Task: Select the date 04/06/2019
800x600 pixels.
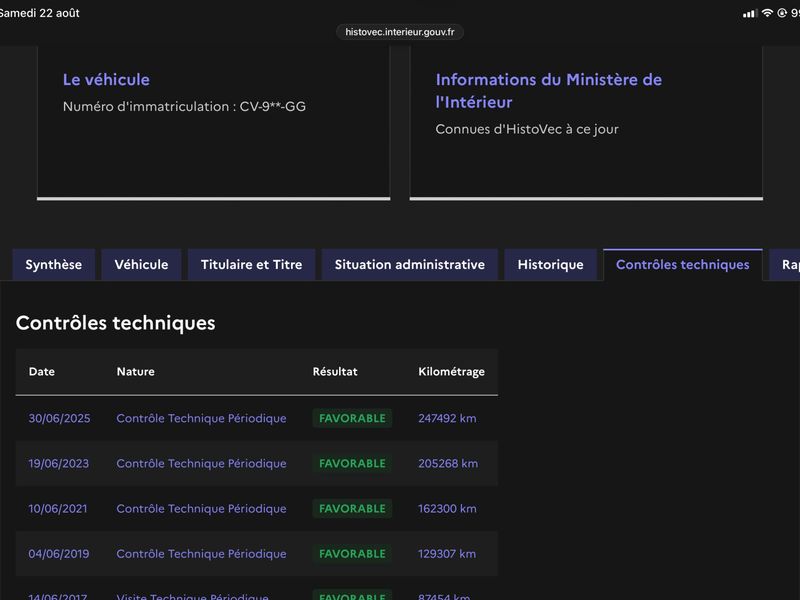Action: (59, 554)
